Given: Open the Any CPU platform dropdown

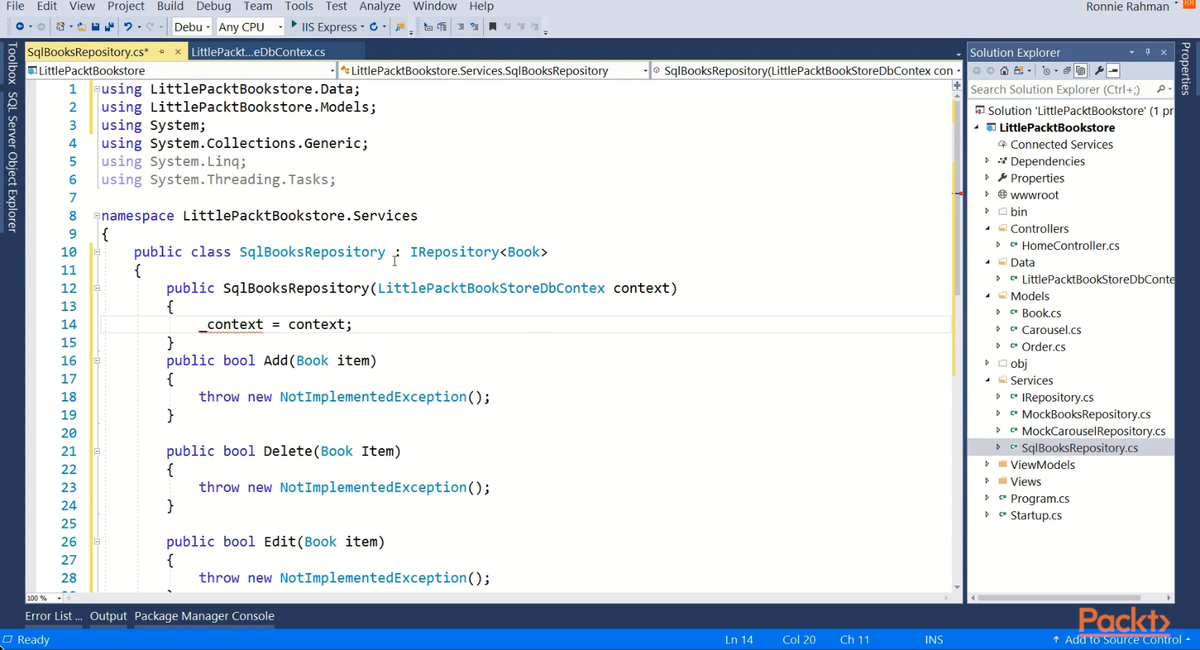Looking at the screenshot, I should point(250,26).
